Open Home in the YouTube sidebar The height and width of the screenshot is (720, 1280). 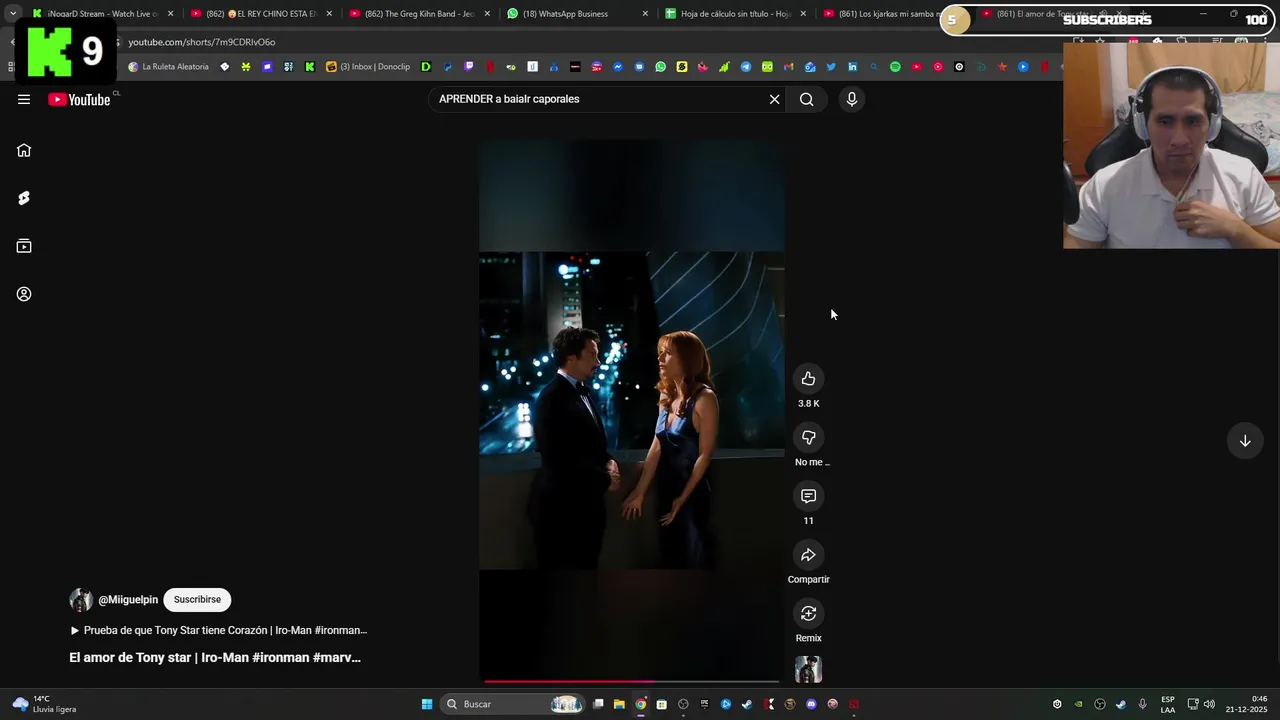(x=24, y=150)
